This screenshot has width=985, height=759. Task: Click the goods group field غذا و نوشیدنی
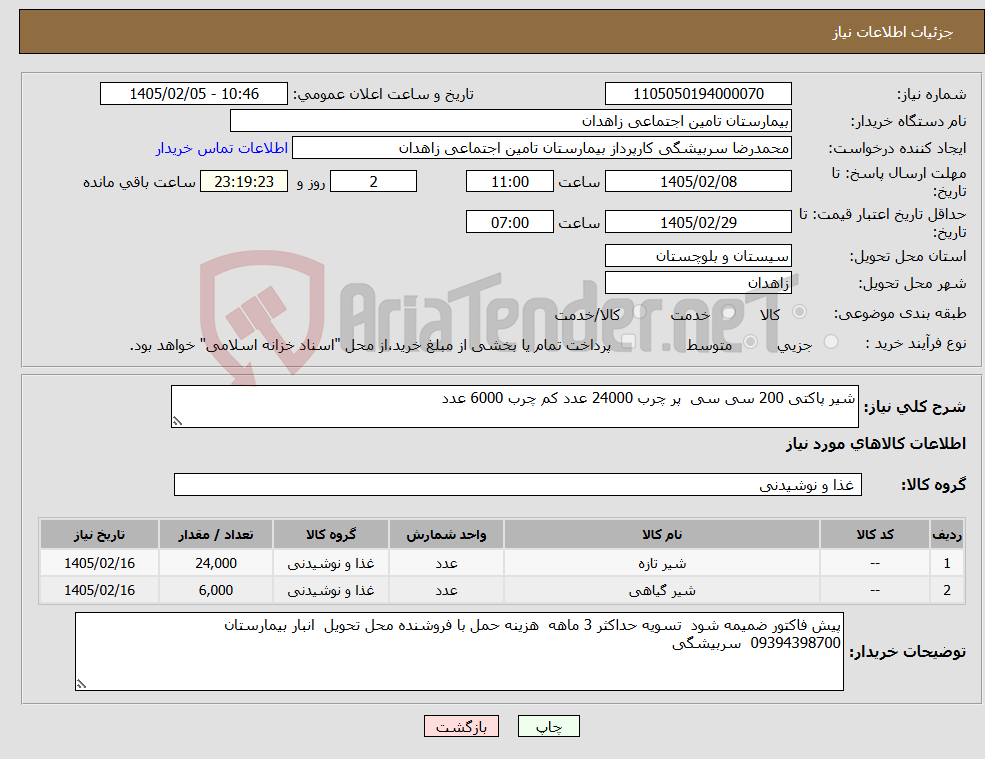coord(518,484)
